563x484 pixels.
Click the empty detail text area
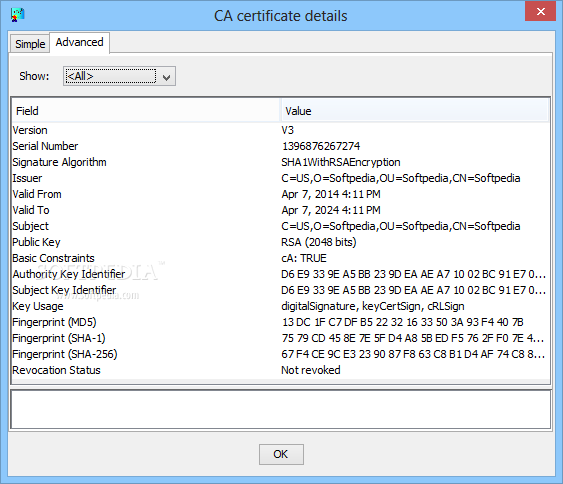(281, 409)
